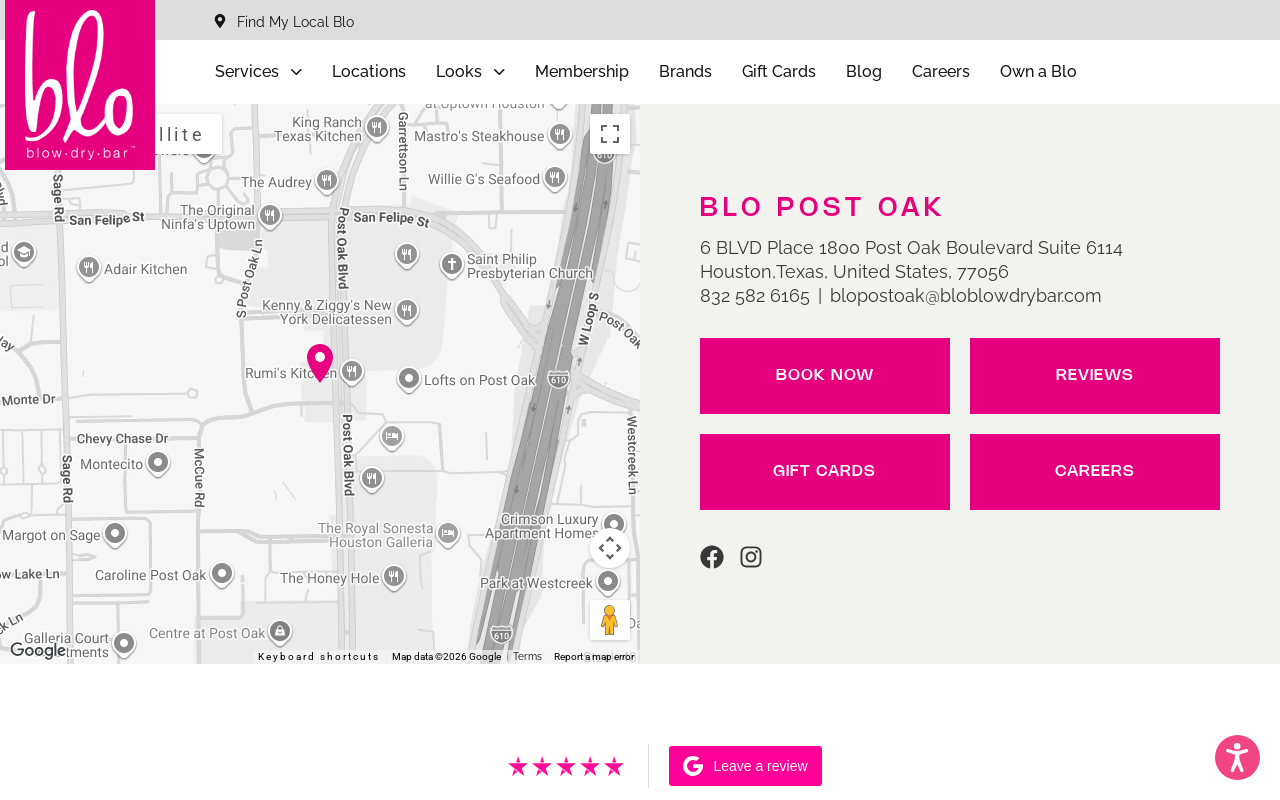Select the Rumi's Kitchen restaurant pin

tap(352, 372)
